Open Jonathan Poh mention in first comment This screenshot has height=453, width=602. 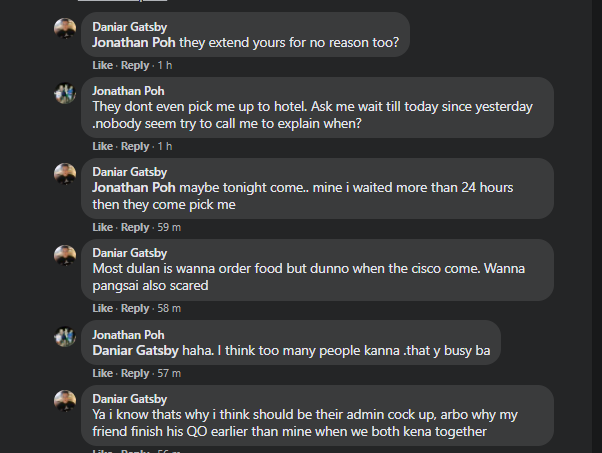click(134, 43)
